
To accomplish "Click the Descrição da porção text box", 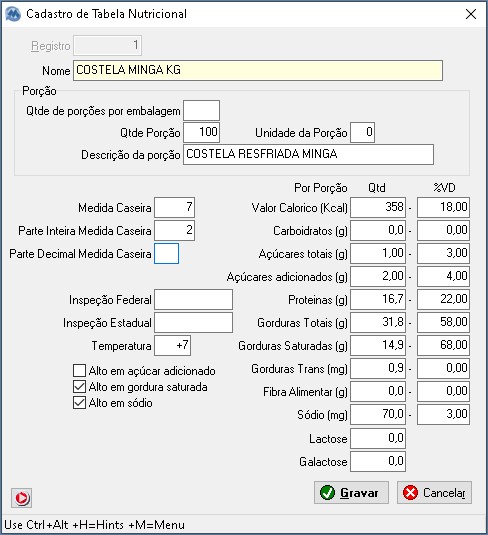I will pos(308,155).
